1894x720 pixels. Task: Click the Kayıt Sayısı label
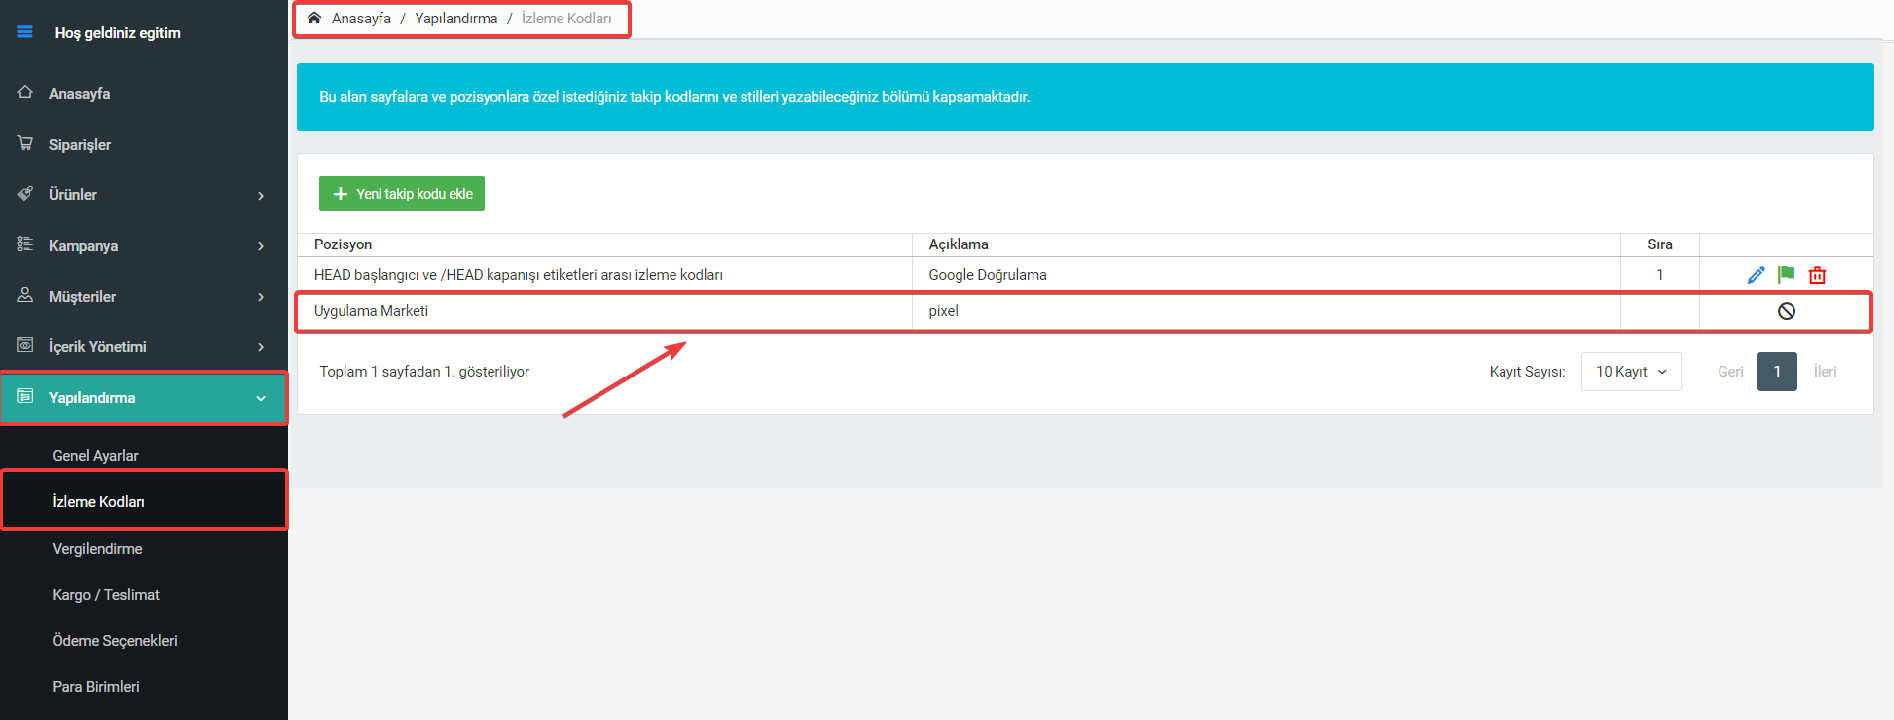coord(1527,372)
